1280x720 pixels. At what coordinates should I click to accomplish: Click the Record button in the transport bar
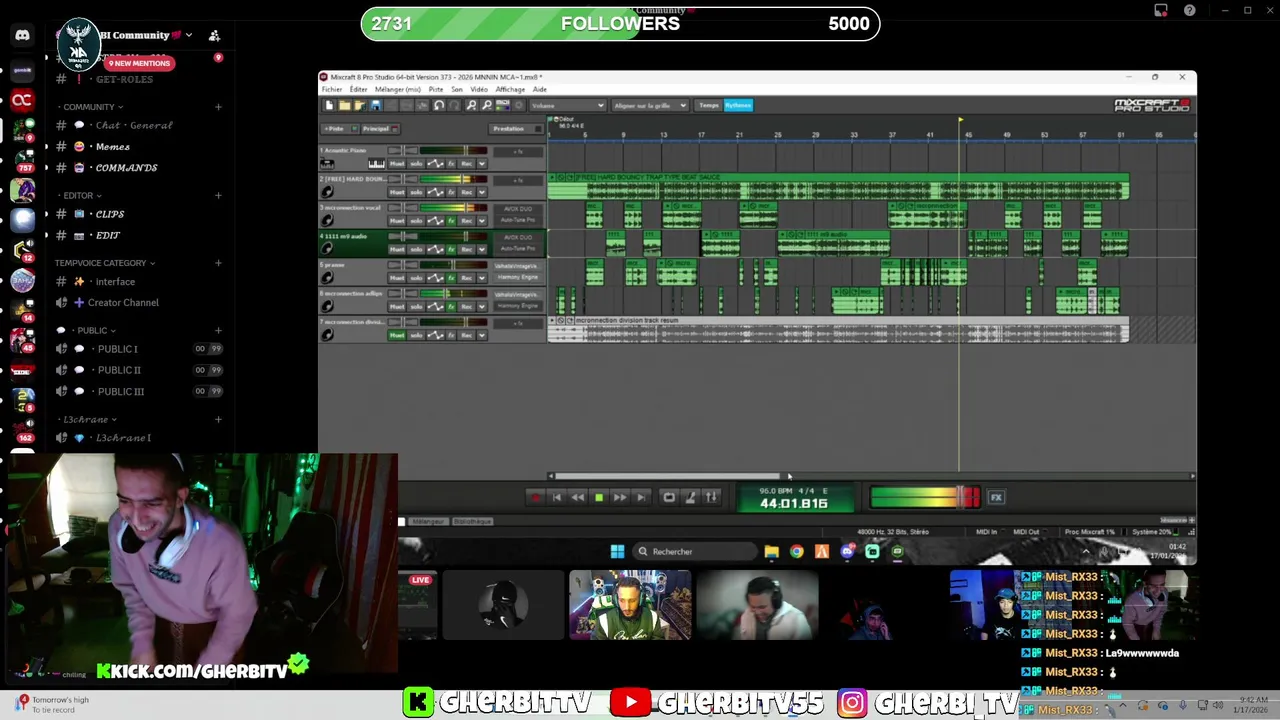[x=535, y=497]
